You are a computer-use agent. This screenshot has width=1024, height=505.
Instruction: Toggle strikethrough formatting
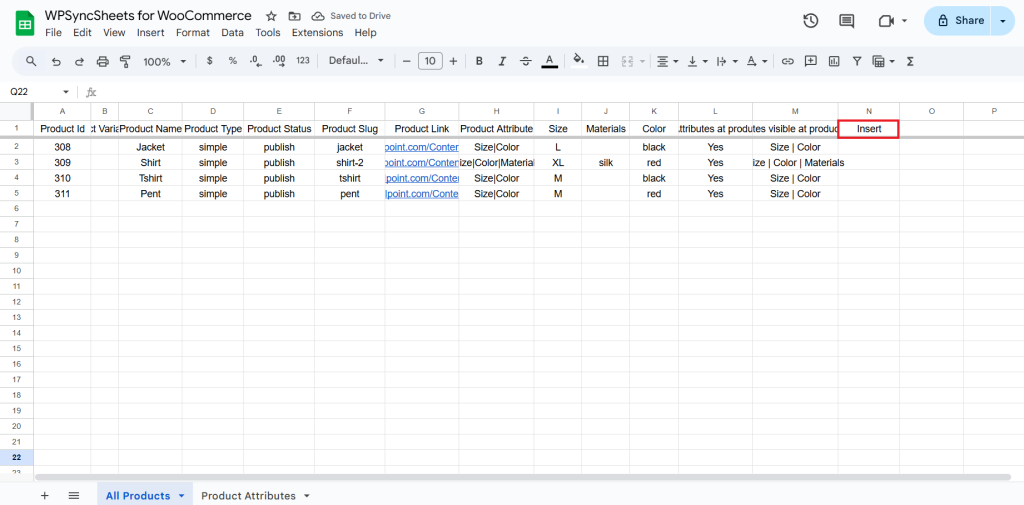[x=526, y=61]
